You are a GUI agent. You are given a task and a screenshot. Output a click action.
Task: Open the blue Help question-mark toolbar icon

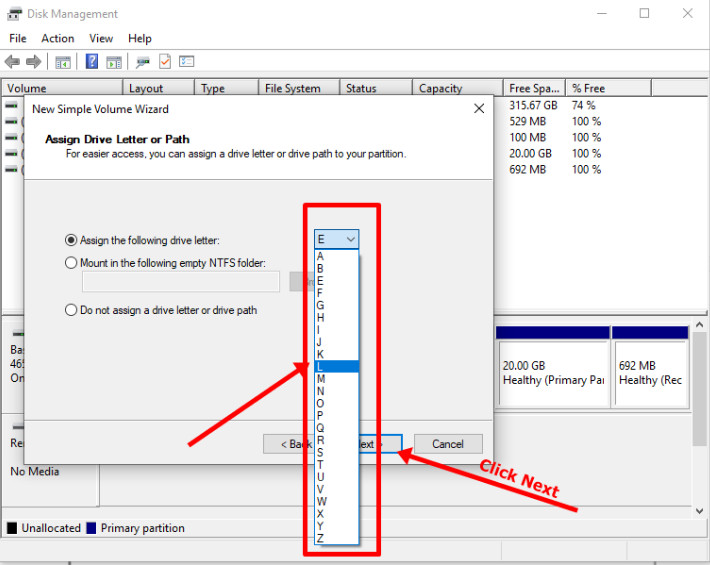tap(91, 61)
